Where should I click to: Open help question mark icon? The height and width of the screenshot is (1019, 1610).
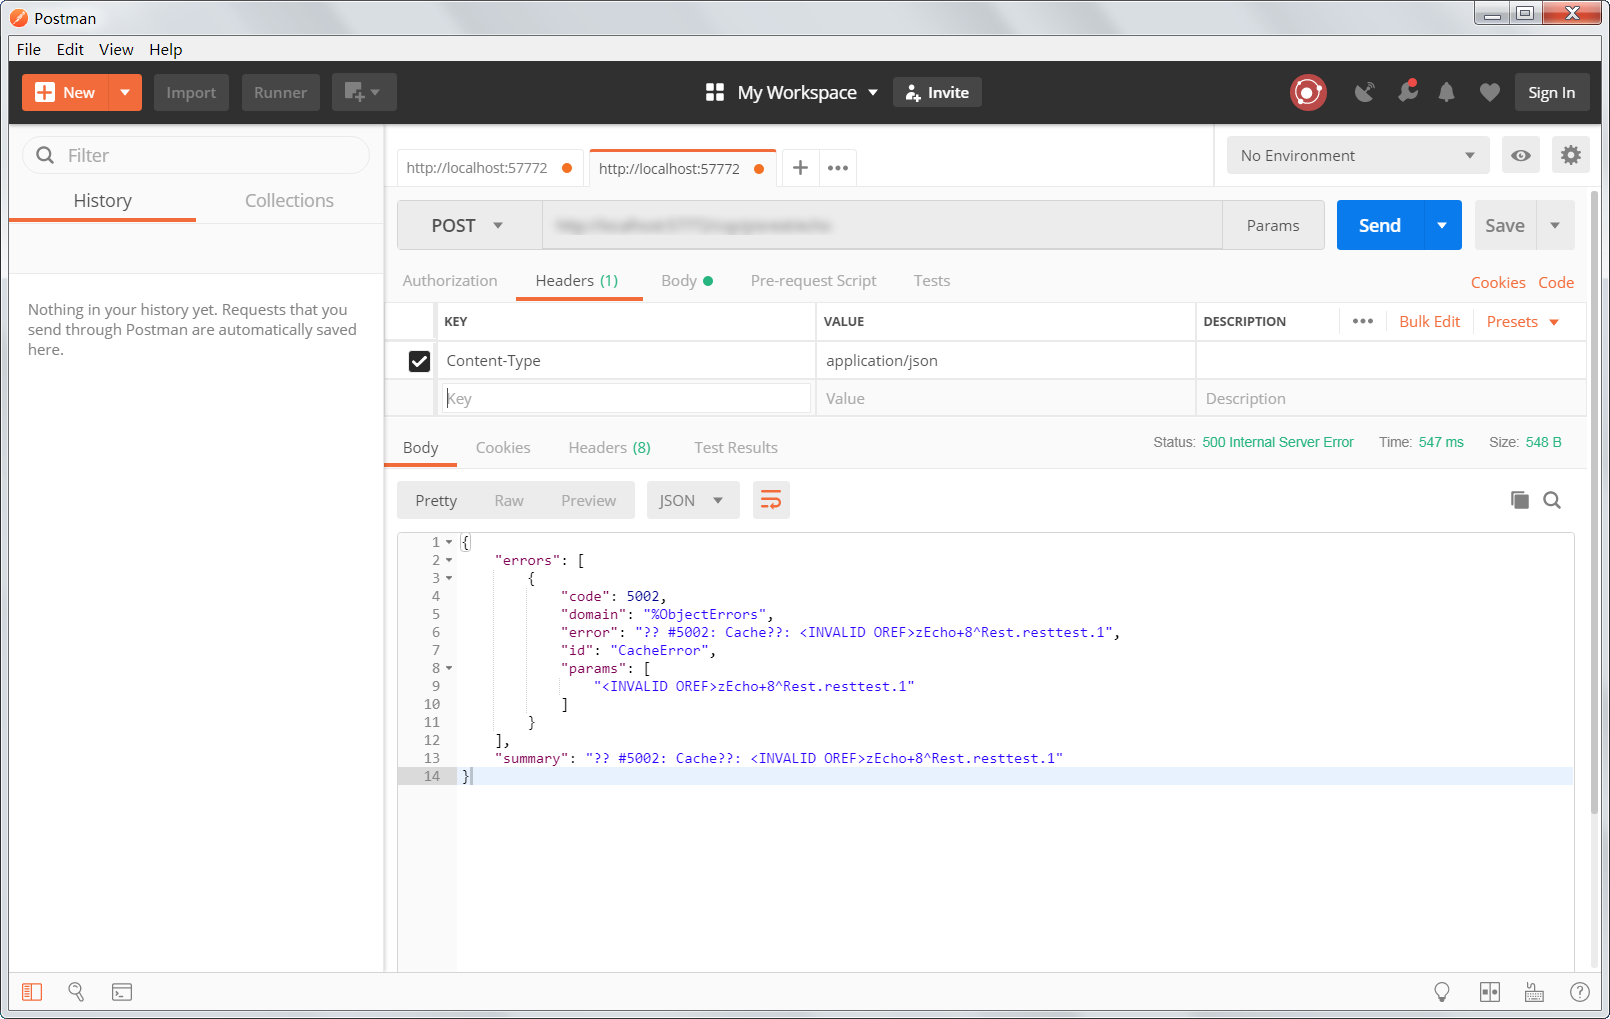point(1580,992)
